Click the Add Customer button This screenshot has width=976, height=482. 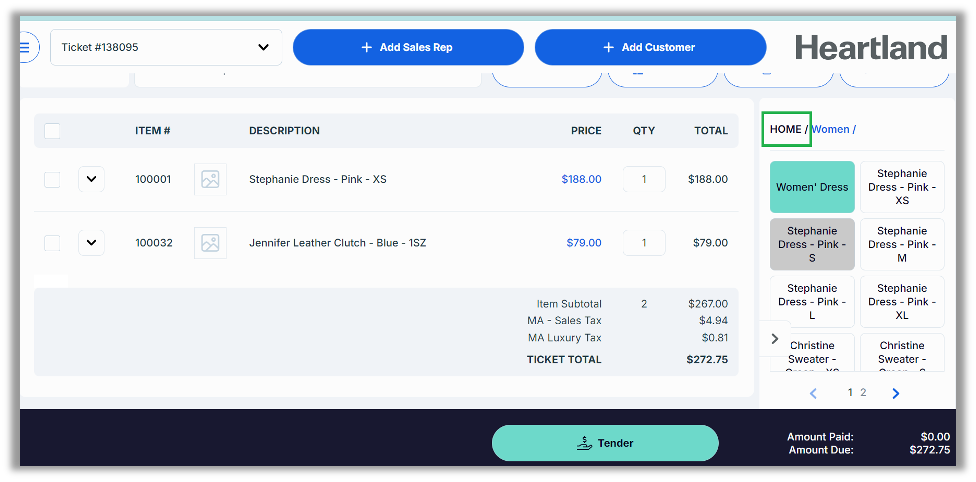[x=650, y=47]
